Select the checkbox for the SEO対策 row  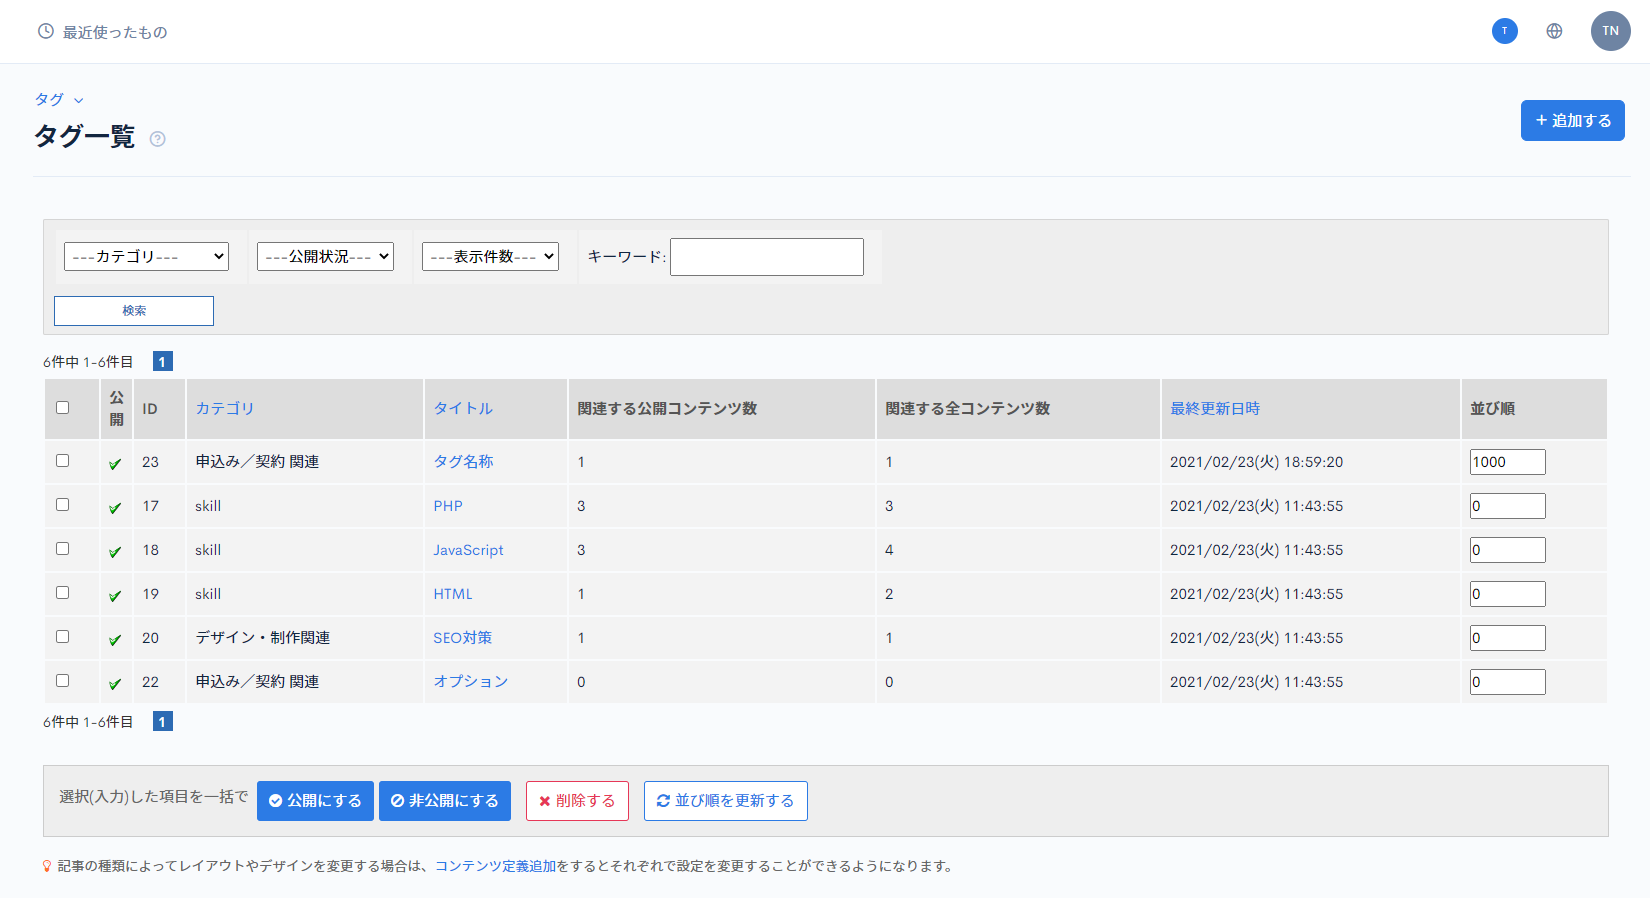(x=62, y=636)
